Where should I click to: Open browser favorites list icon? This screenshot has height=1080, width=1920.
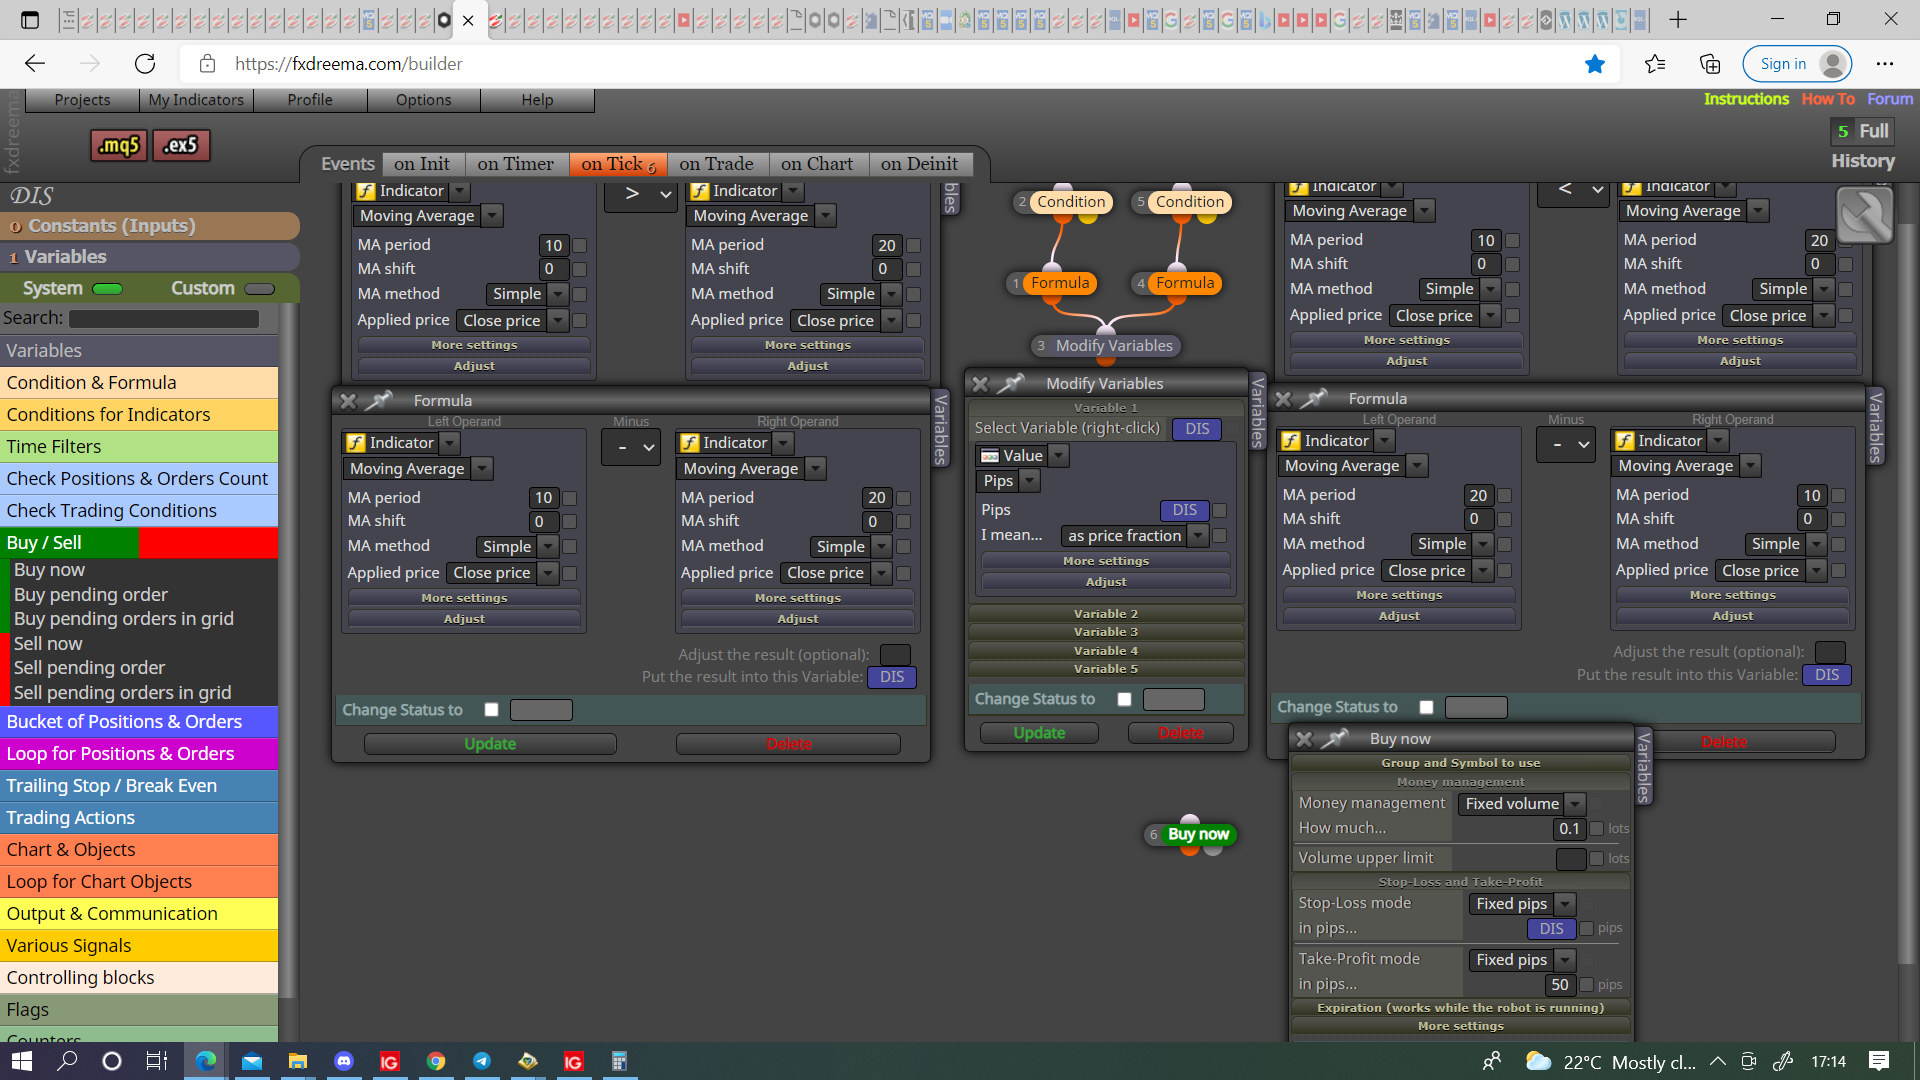(1655, 64)
